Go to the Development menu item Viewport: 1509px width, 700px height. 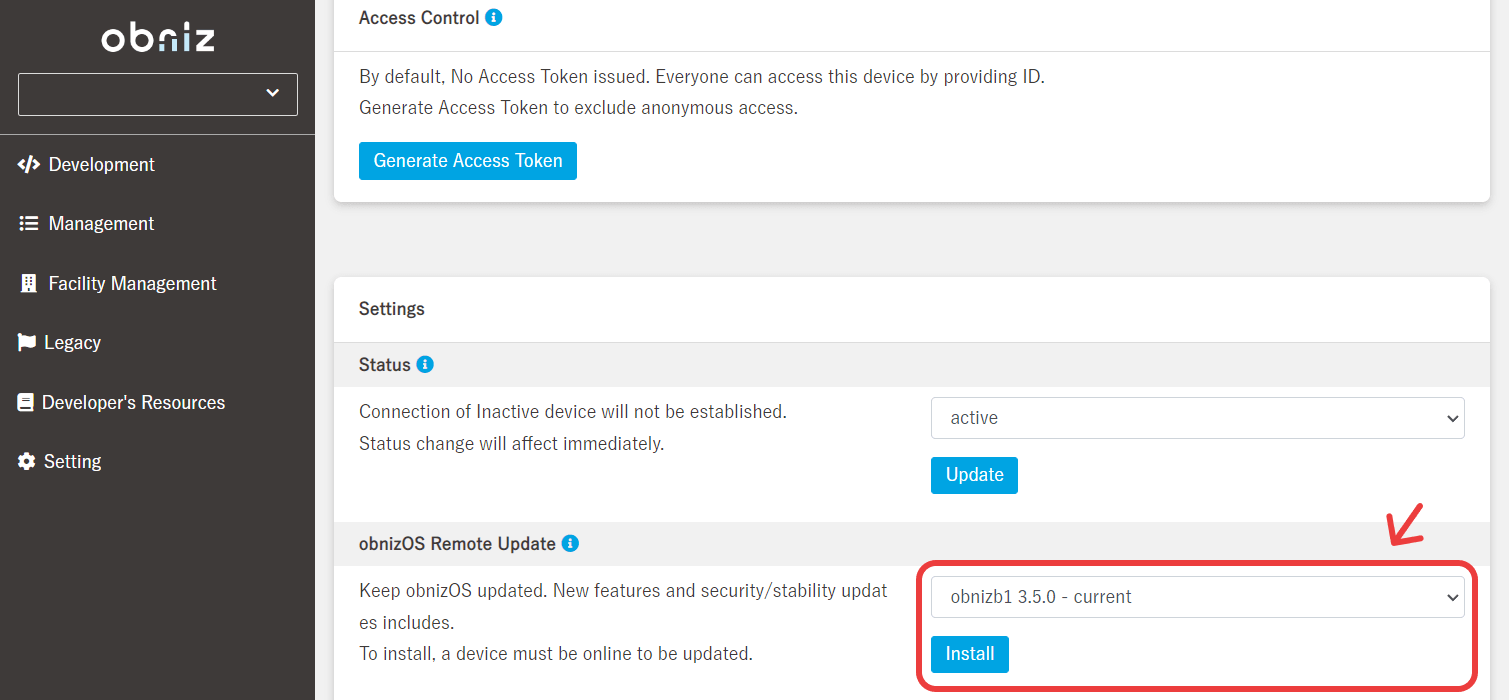pyautogui.click(x=102, y=165)
